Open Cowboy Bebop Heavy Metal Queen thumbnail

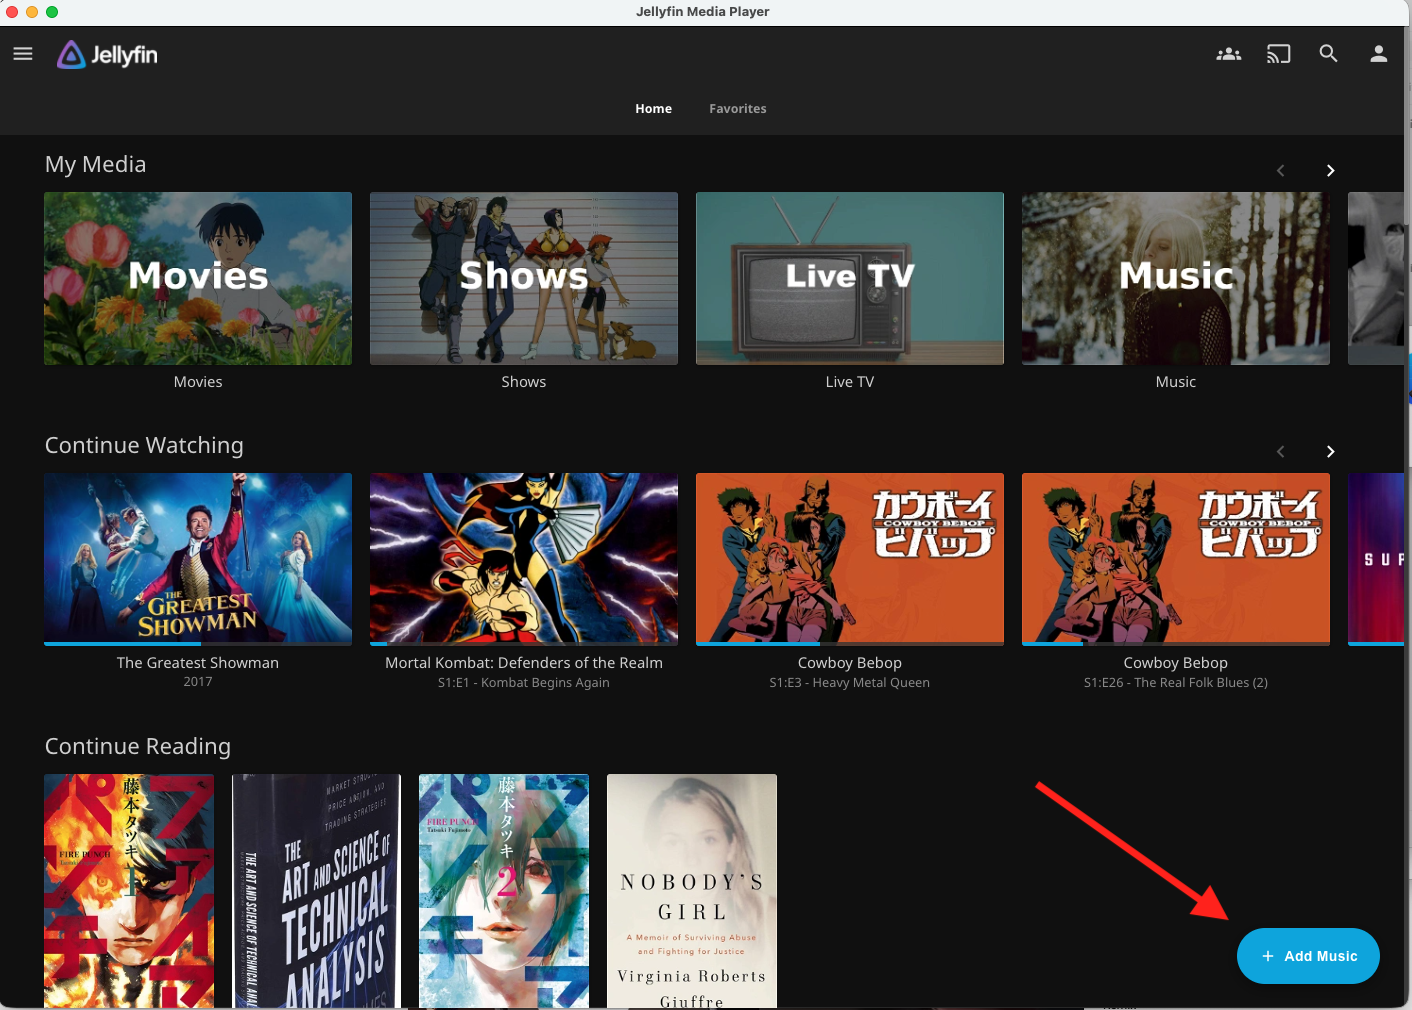coord(850,557)
